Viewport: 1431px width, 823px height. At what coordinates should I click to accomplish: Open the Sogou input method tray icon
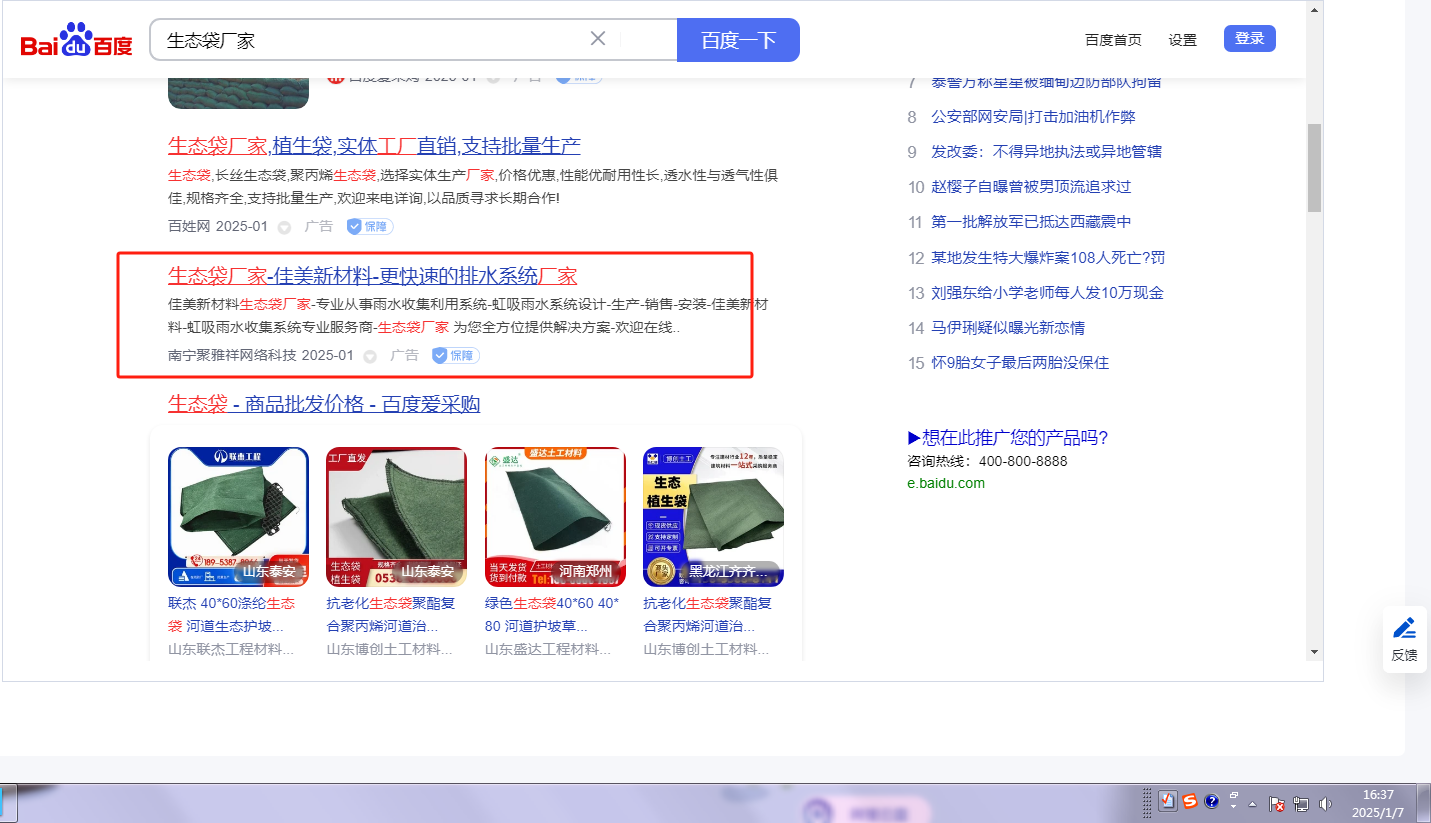point(1190,801)
